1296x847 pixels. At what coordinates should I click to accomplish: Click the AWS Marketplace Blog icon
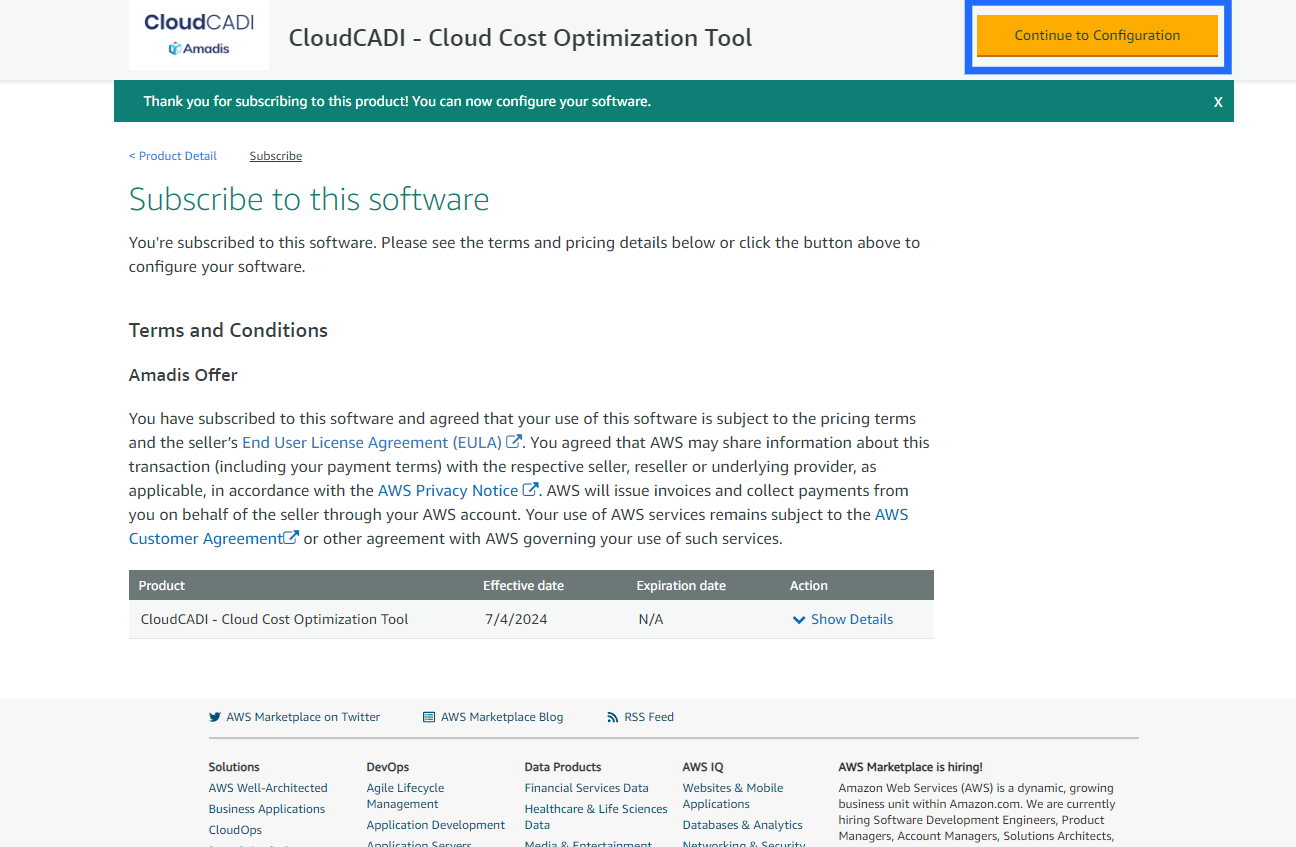pos(429,717)
